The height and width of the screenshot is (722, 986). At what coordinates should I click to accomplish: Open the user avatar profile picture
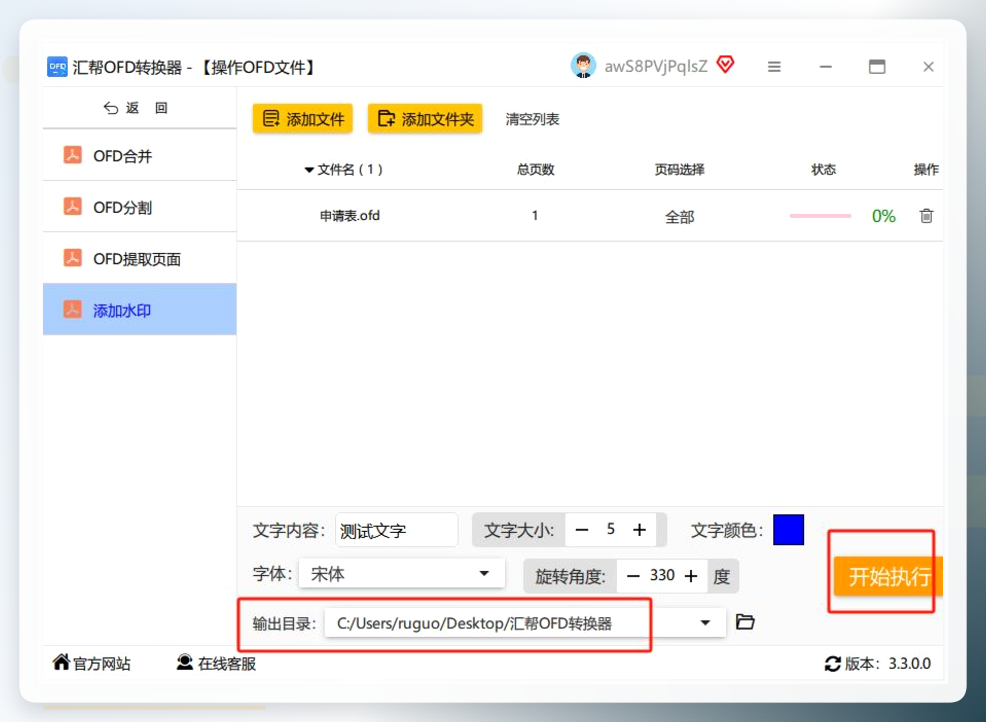584,65
